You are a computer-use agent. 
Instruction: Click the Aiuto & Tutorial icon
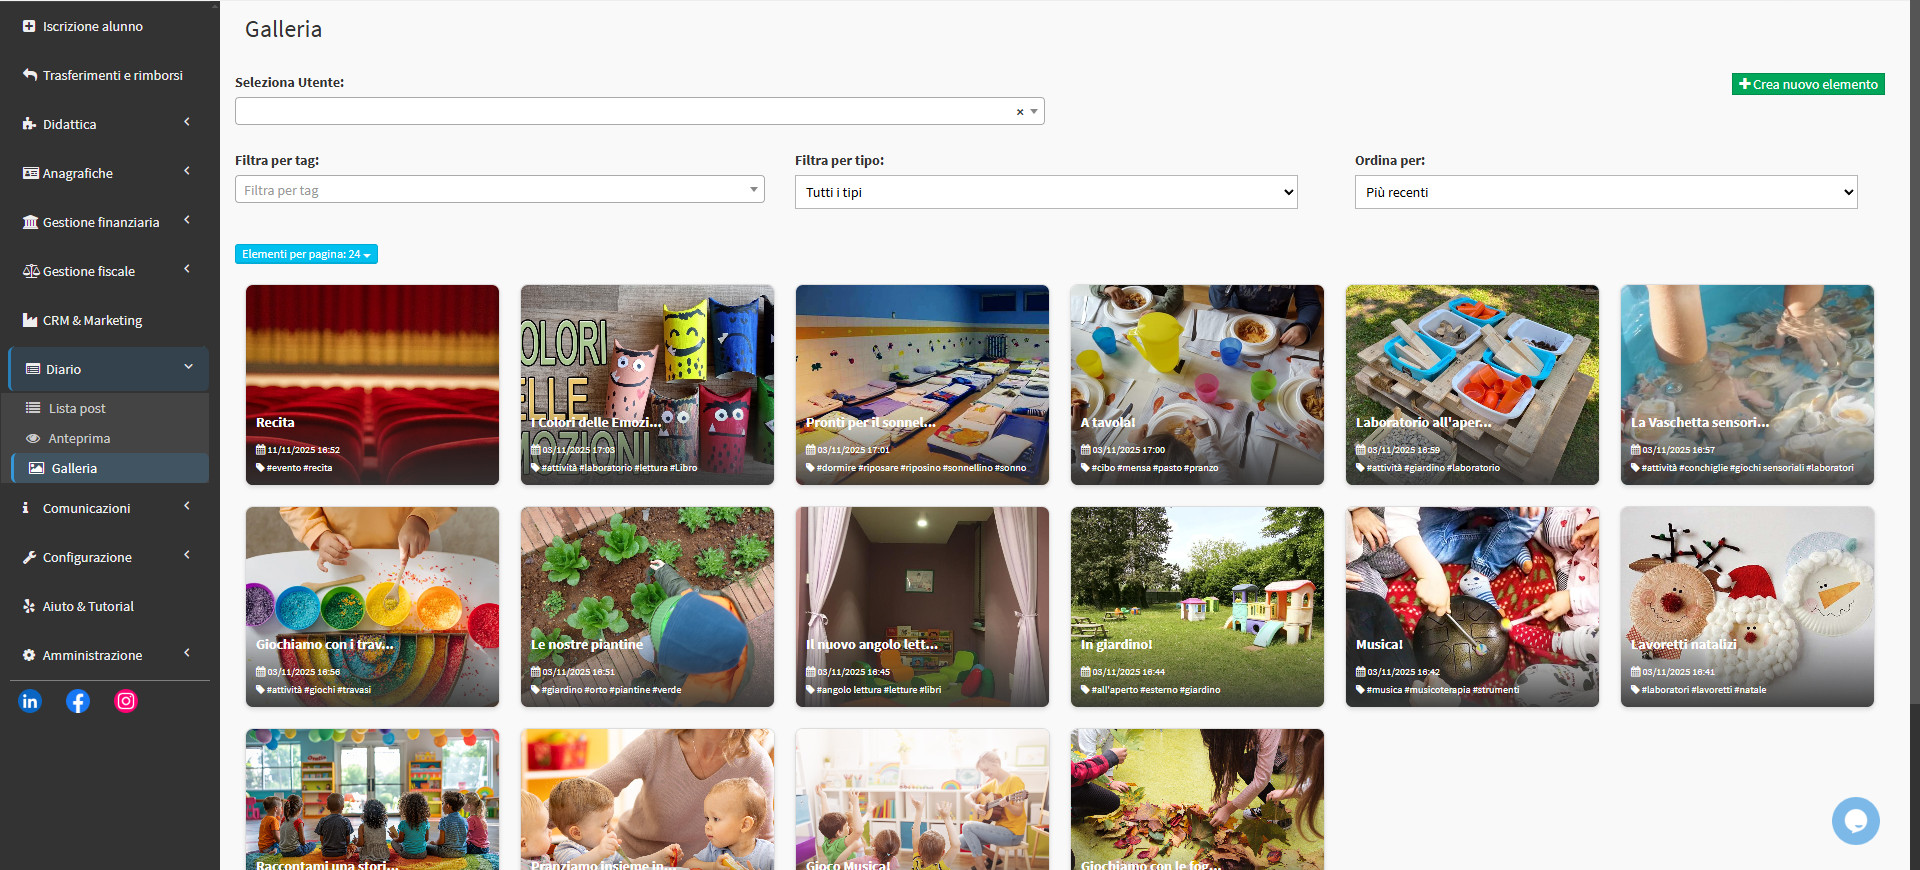pos(29,606)
